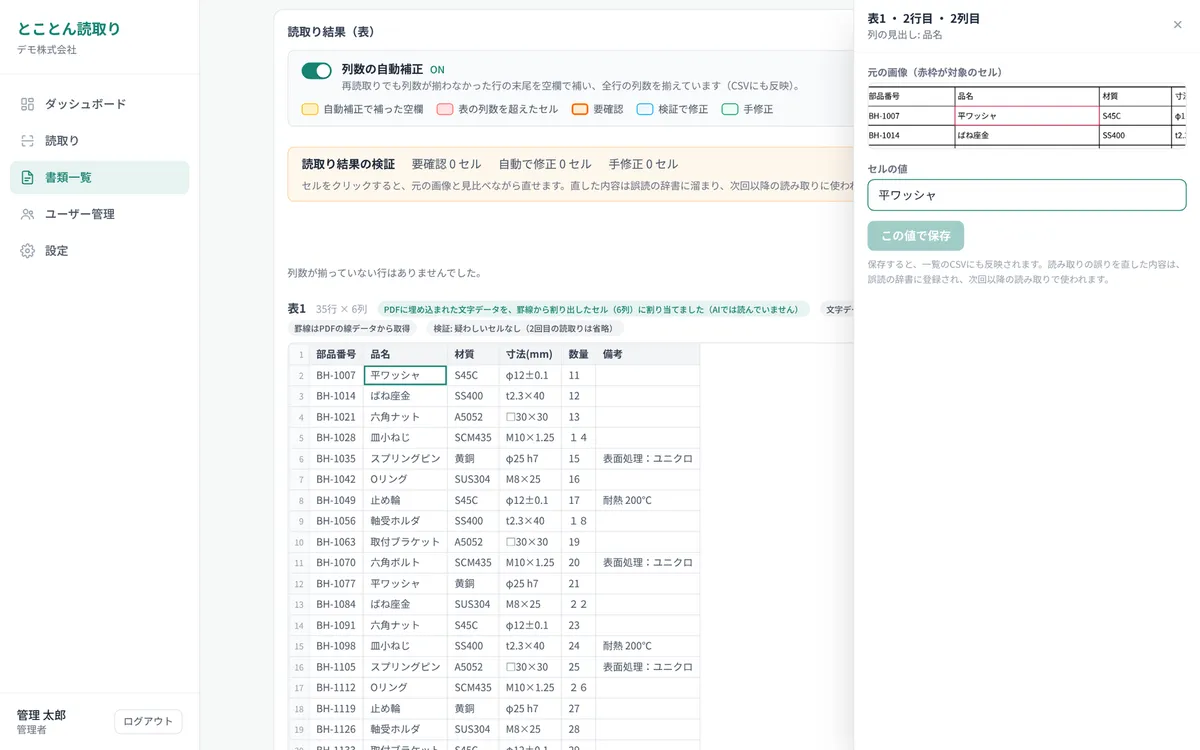The image size is (1200, 750).
Task: Click the とことん読取り logo title
Action: (68, 29)
